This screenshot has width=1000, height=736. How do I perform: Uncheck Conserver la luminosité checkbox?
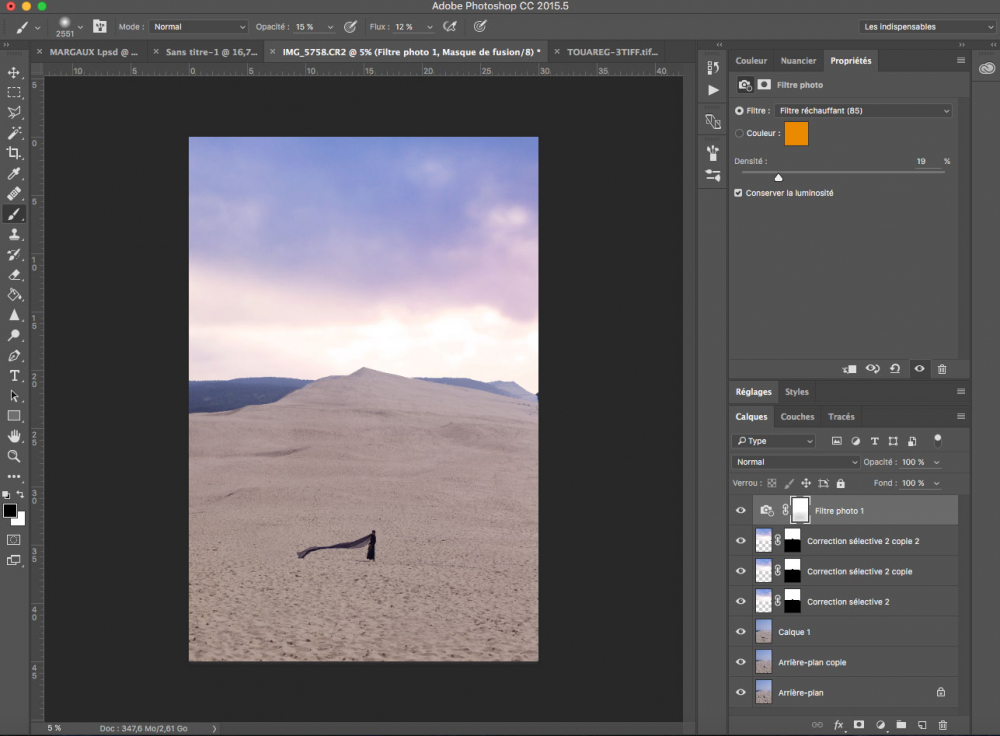(738, 193)
